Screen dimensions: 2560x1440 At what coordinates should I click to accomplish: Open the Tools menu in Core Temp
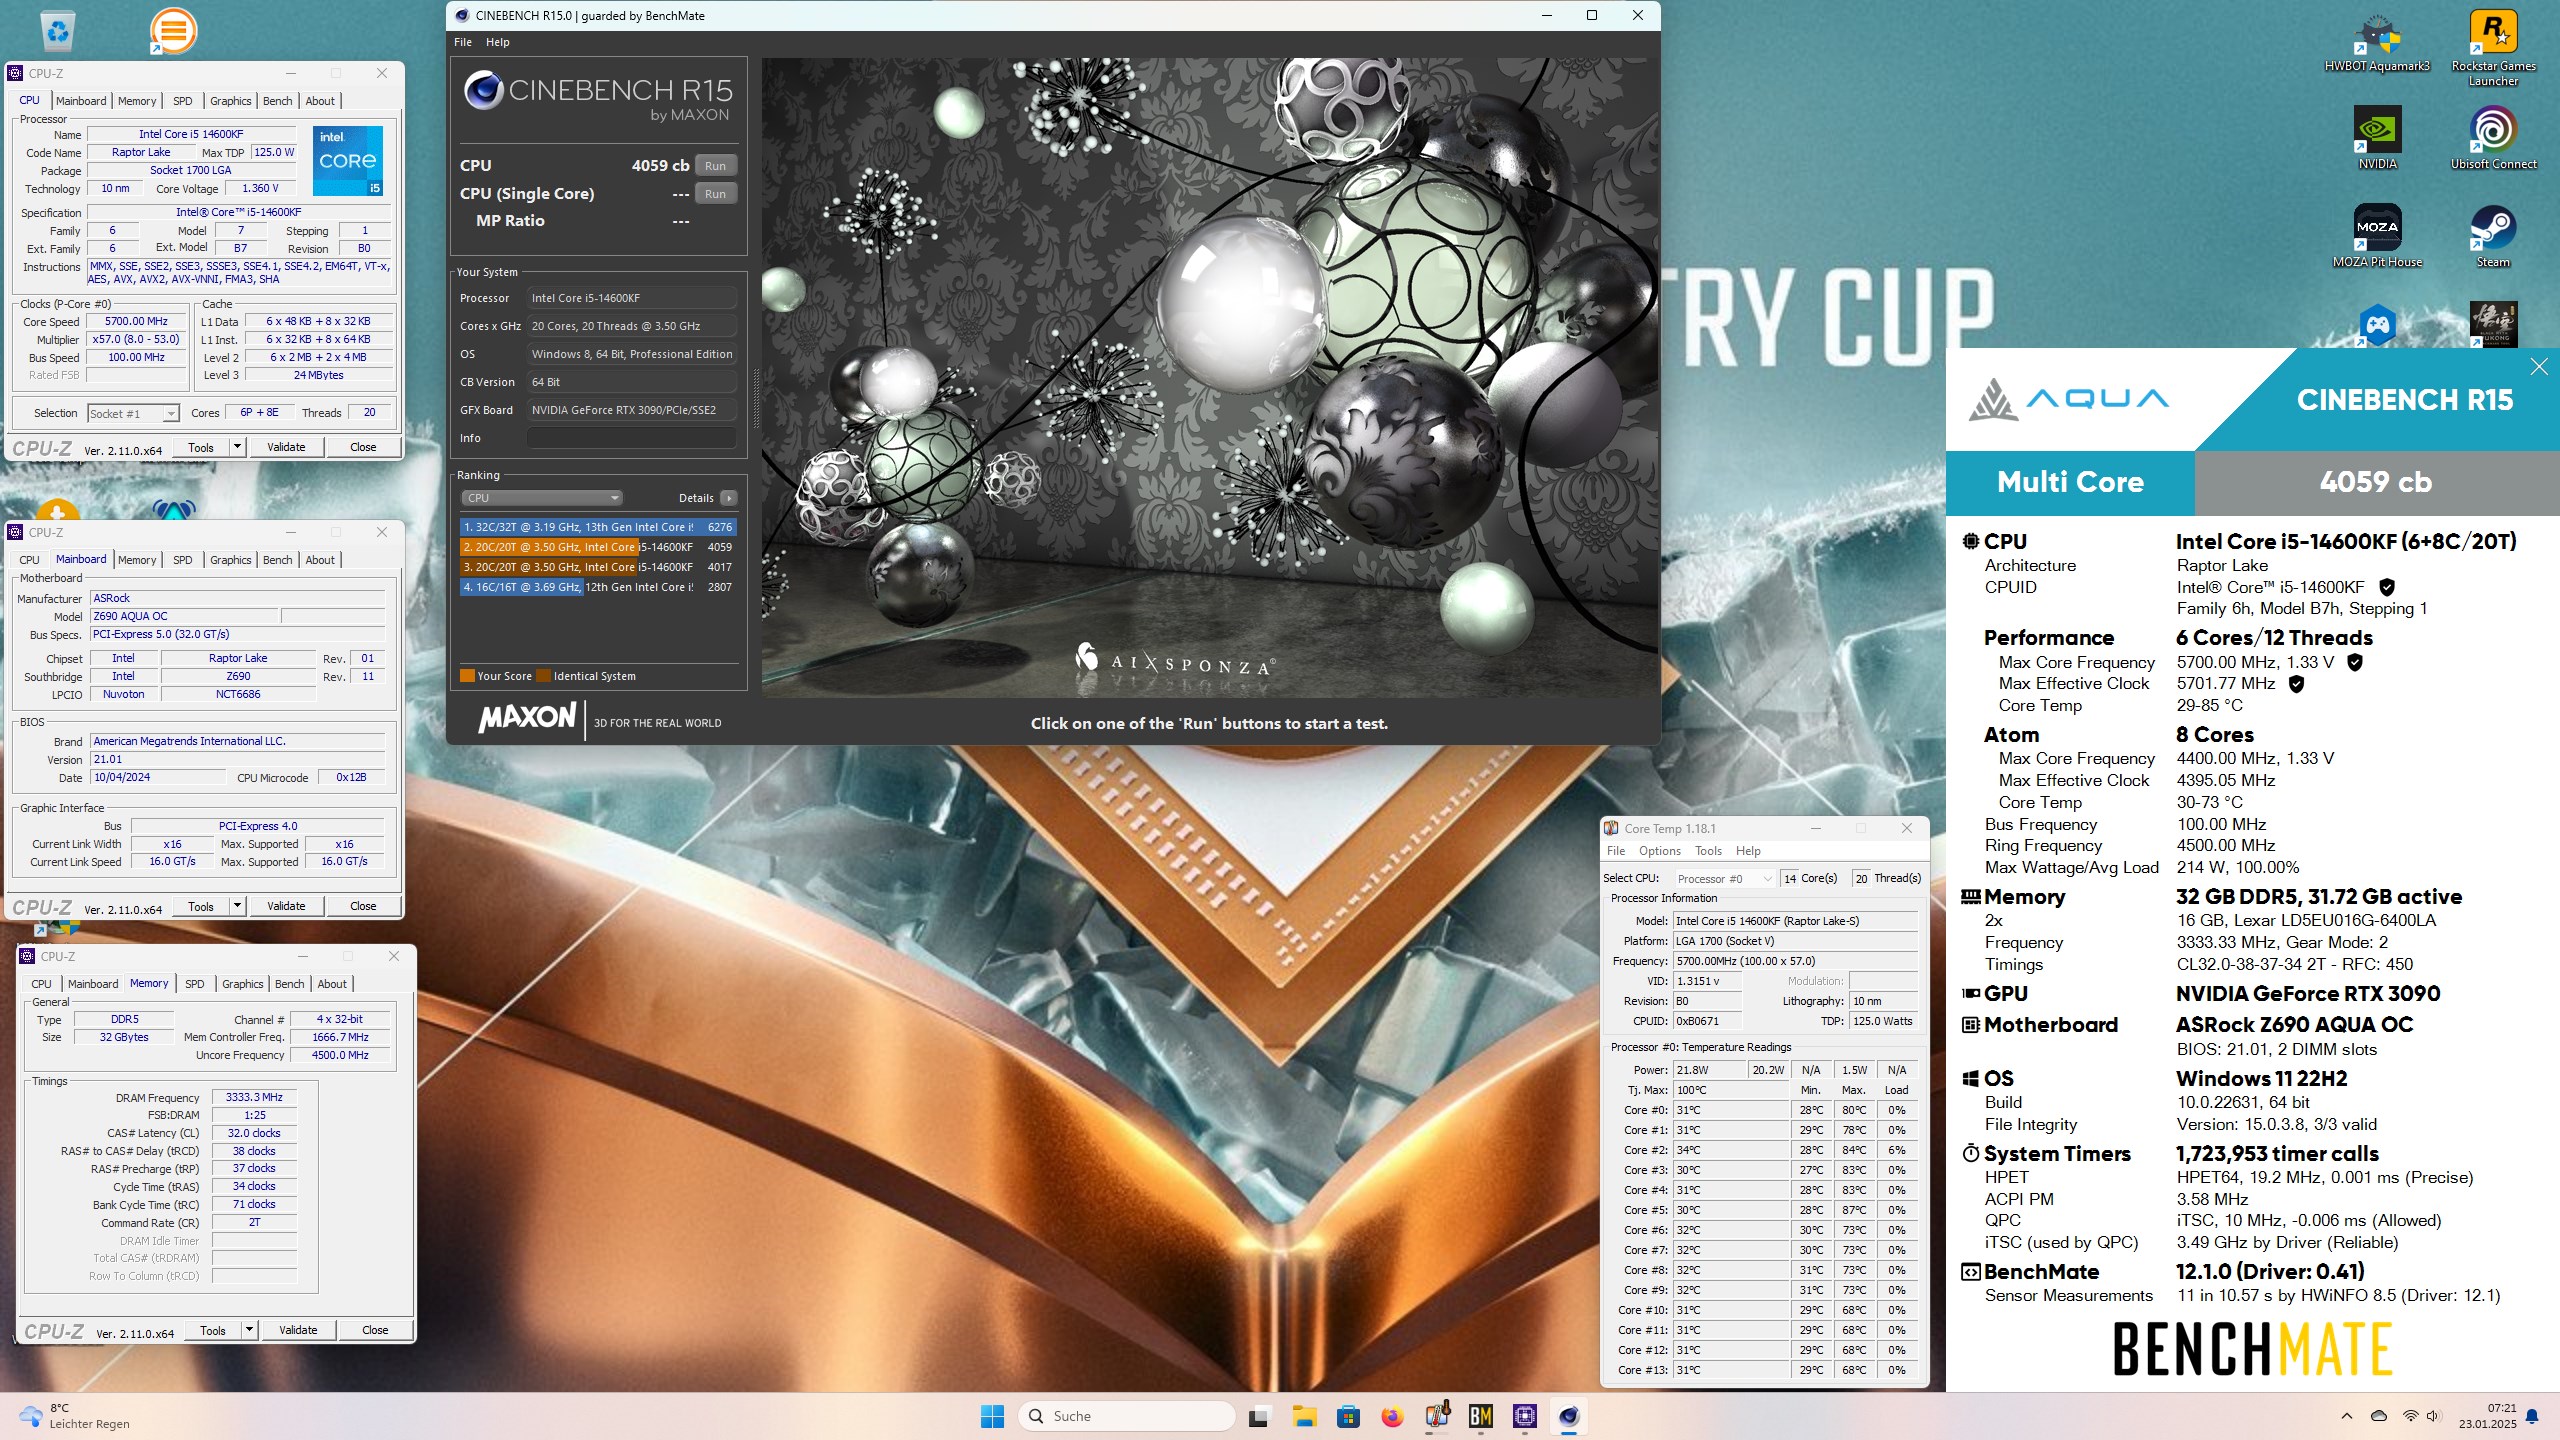pyautogui.click(x=1708, y=851)
